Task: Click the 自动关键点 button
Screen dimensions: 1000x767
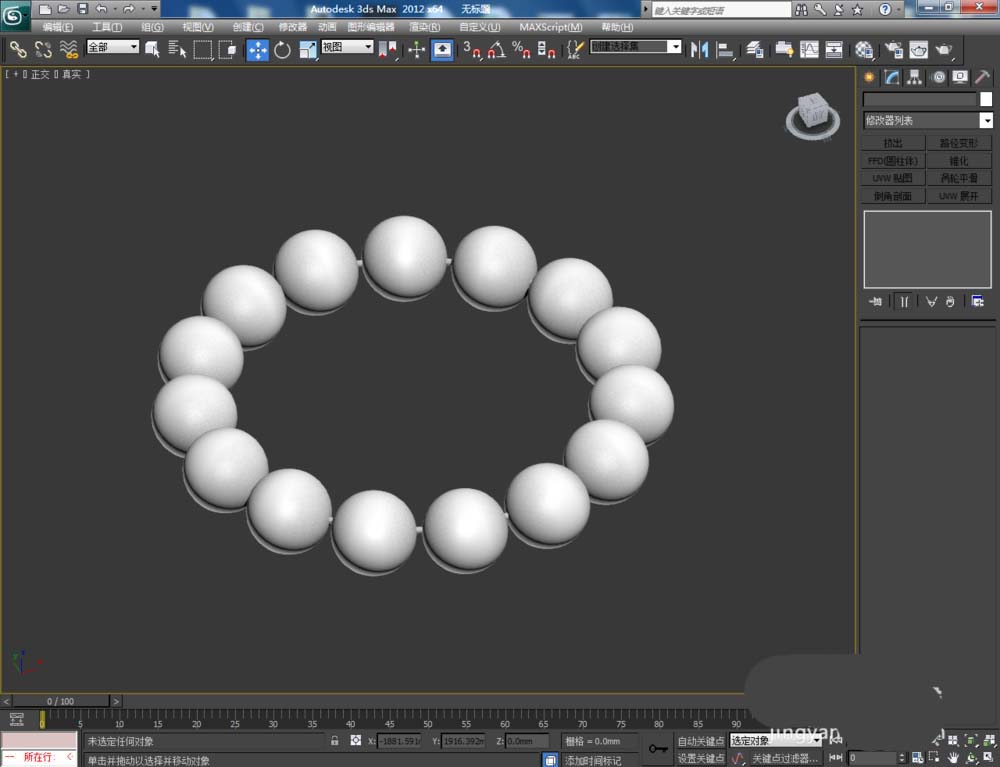Action: [x=700, y=741]
